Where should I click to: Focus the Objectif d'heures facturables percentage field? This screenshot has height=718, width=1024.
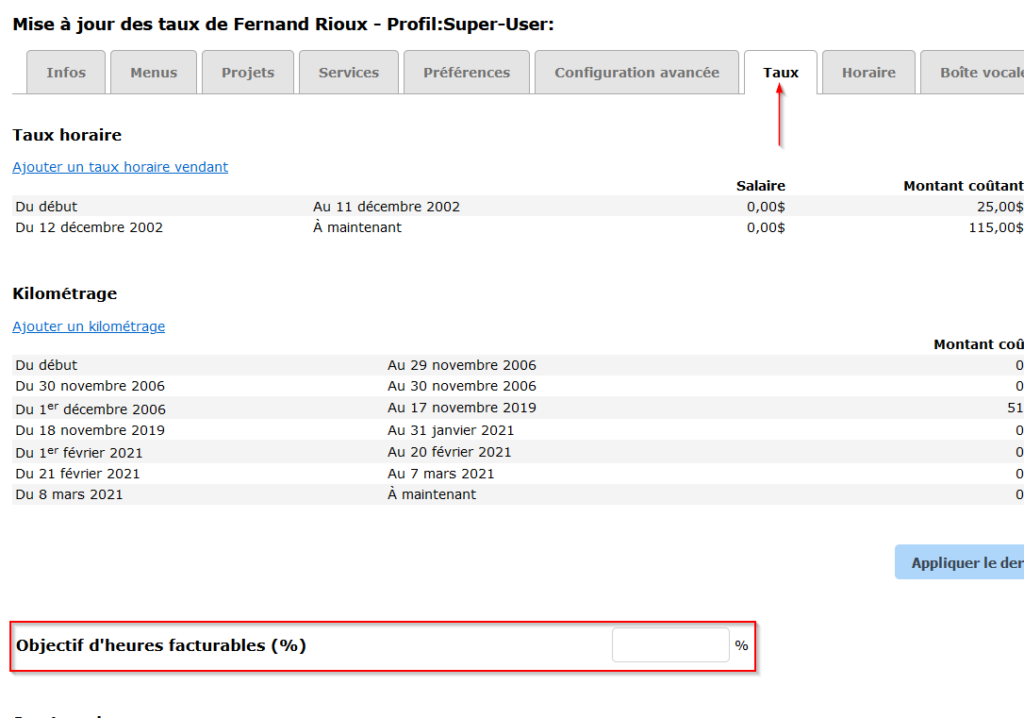[670, 645]
